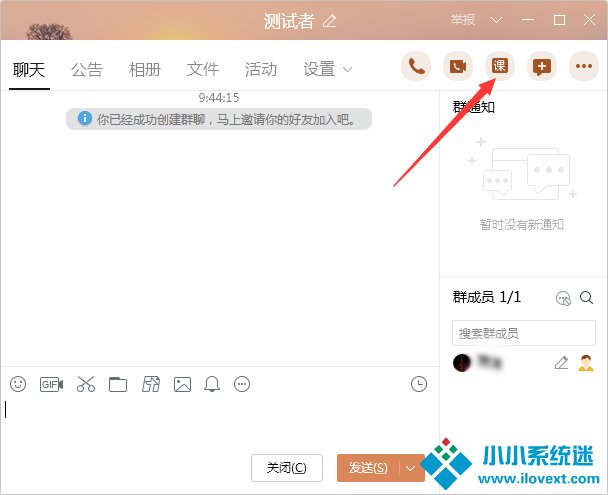Click the GIF icon in chat toolbar
The width and height of the screenshot is (608, 495).
click(x=50, y=384)
